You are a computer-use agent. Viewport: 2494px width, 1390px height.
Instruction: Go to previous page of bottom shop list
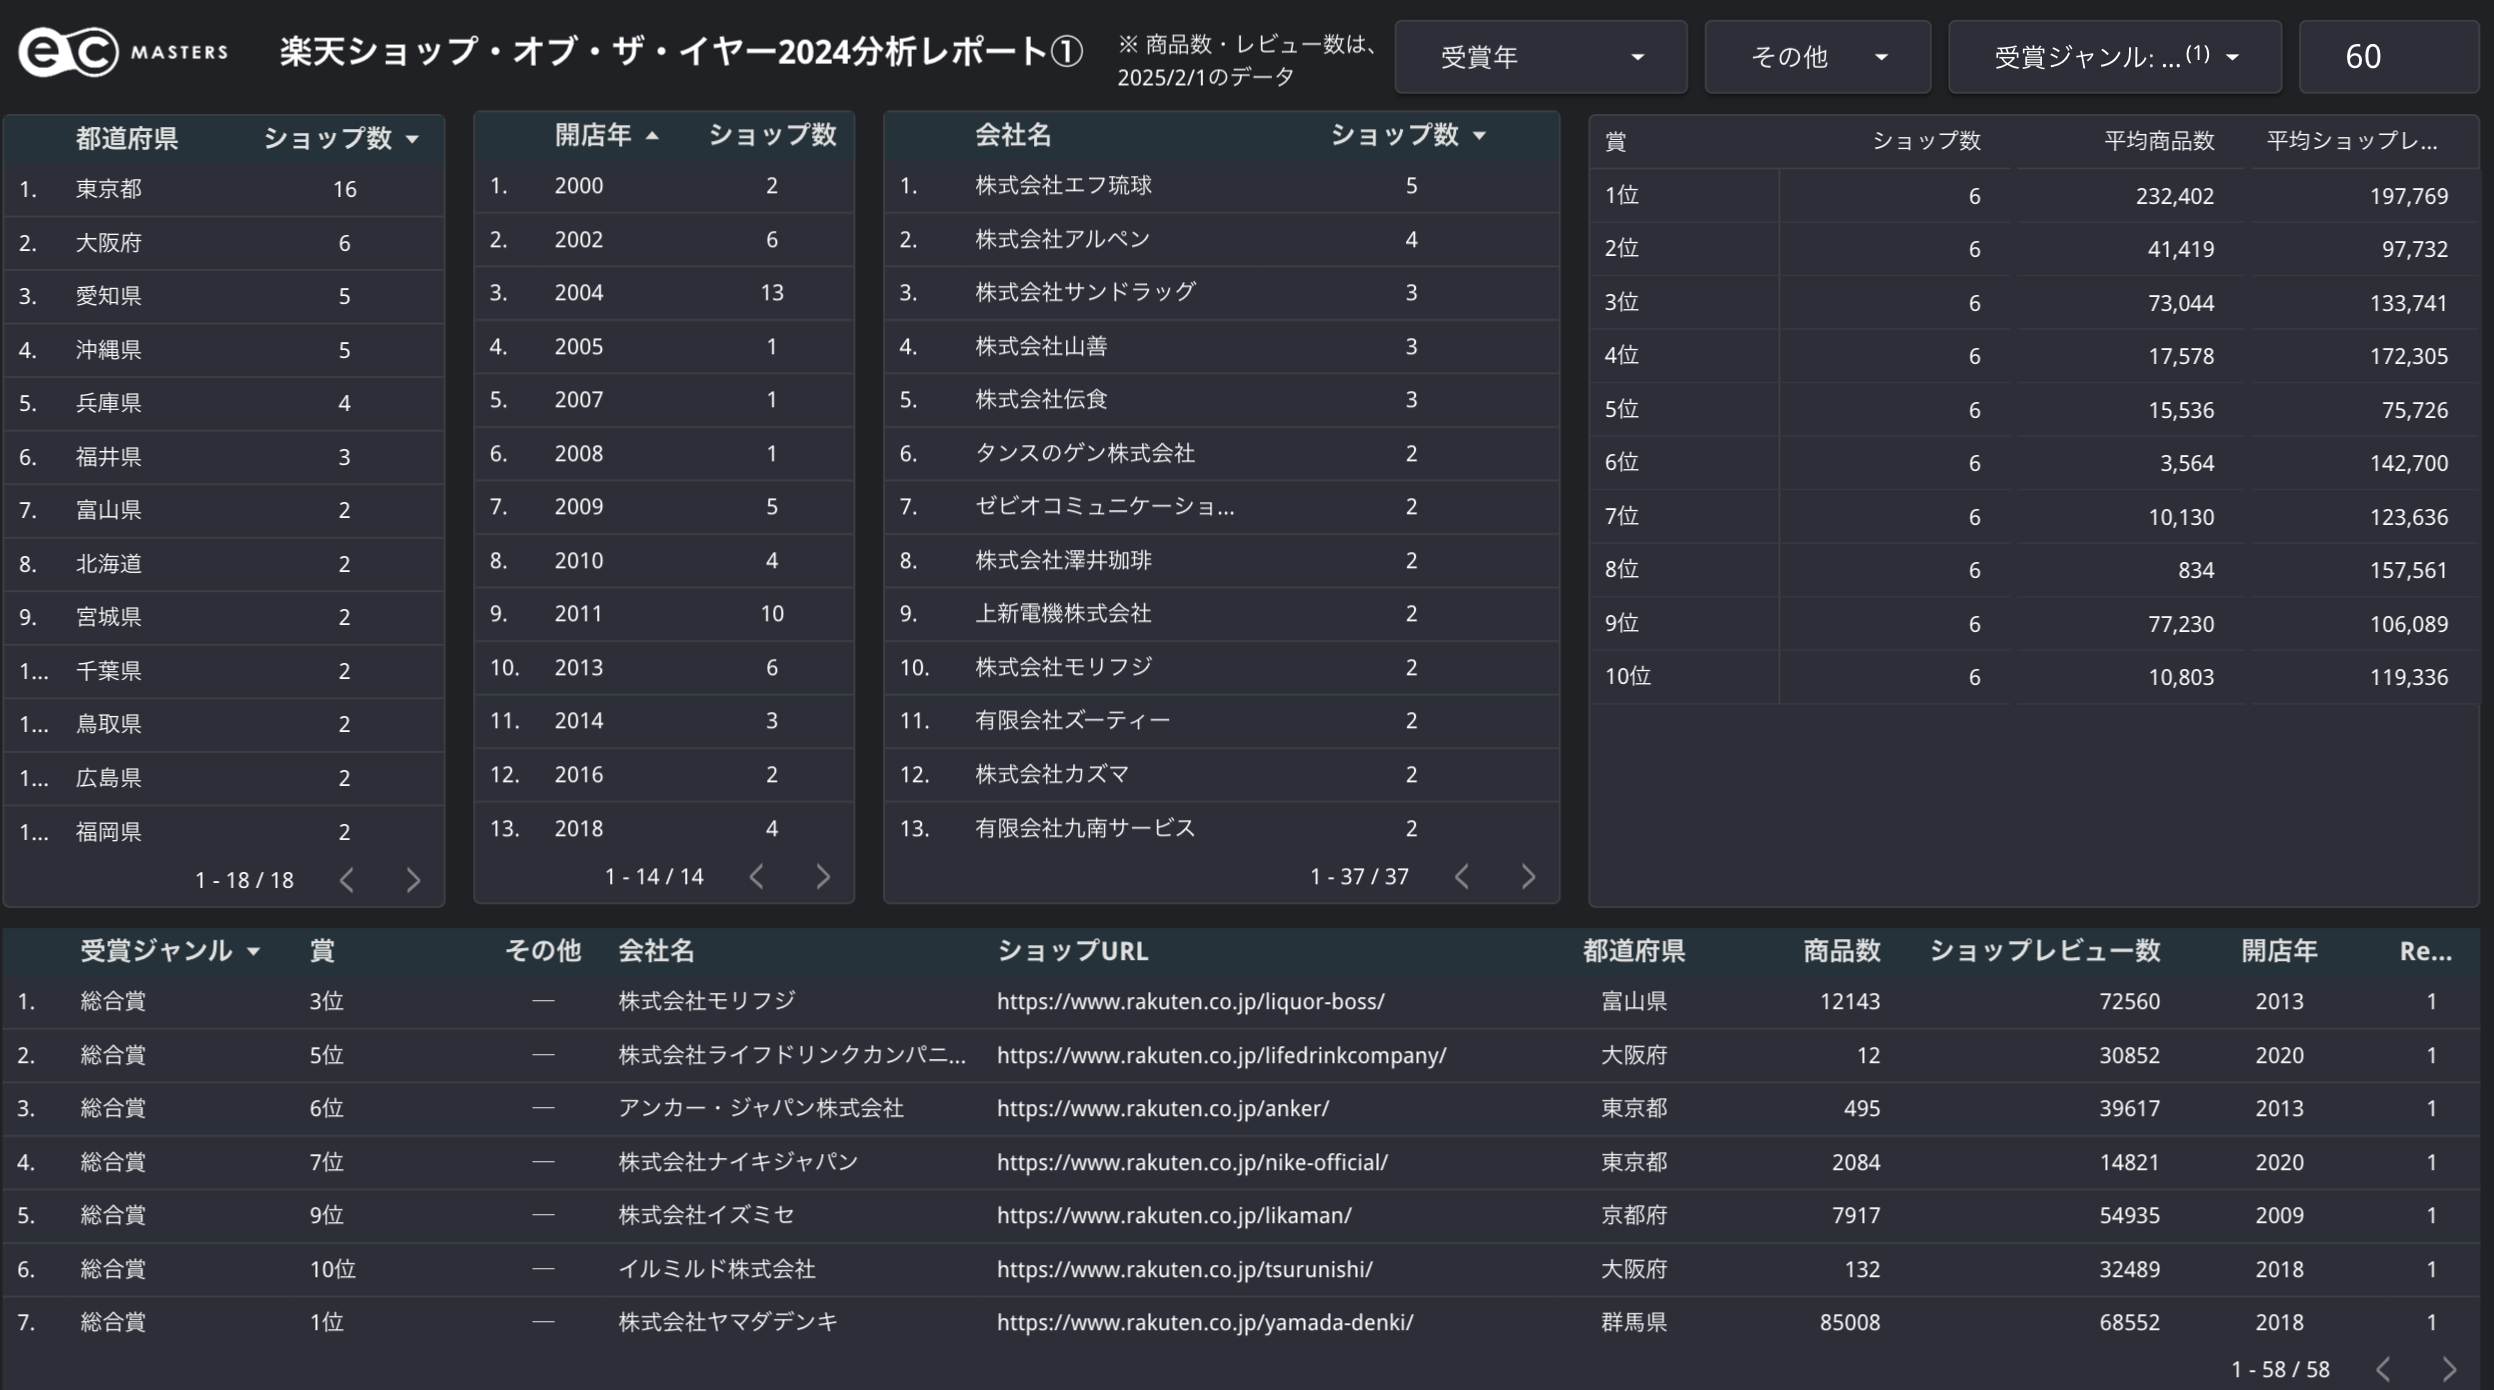pyautogui.click(x=2384, y=1369)
